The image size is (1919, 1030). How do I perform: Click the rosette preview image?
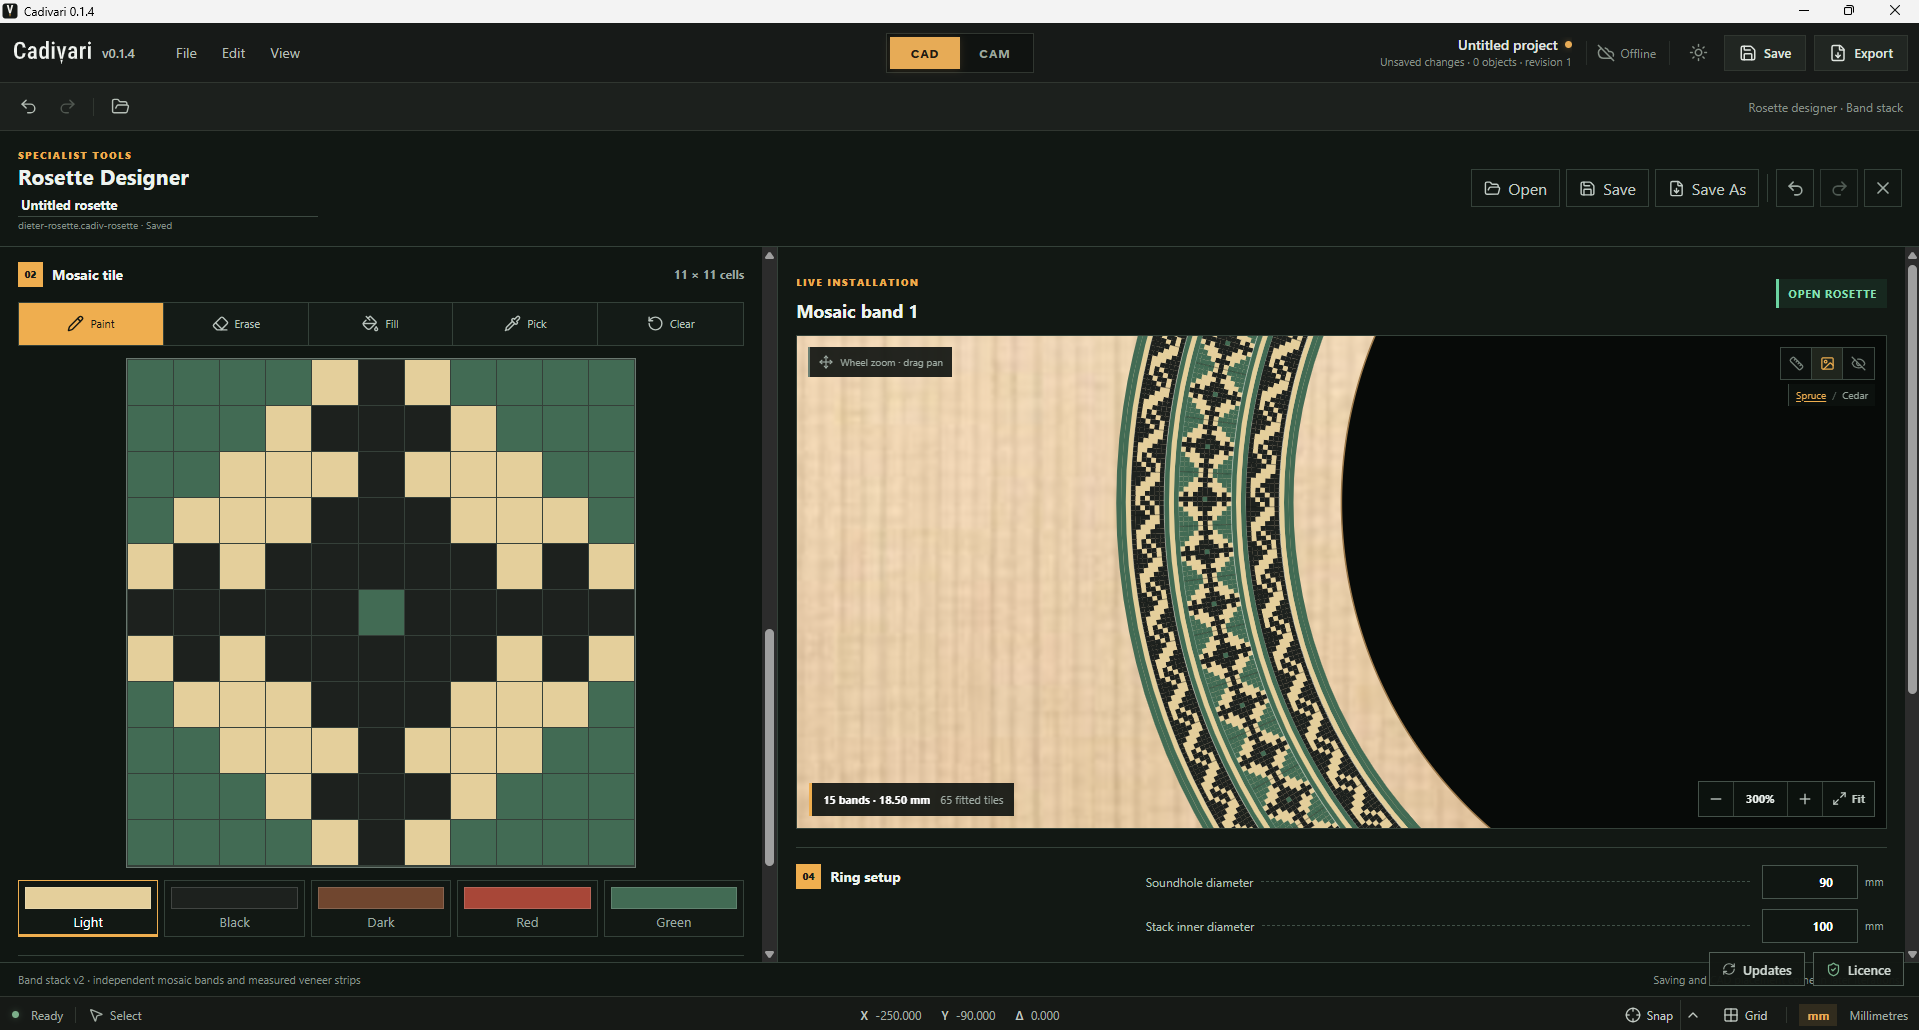click(x=1341, y=582)
